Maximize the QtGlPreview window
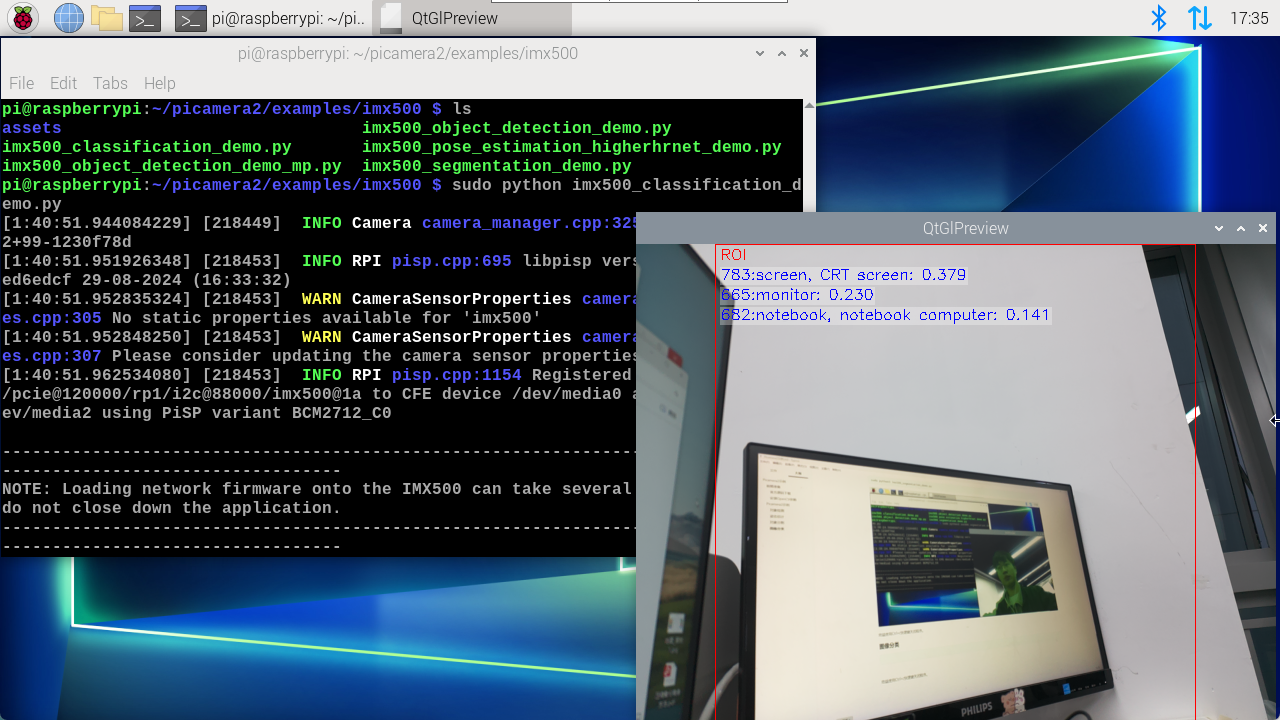 1241,228
